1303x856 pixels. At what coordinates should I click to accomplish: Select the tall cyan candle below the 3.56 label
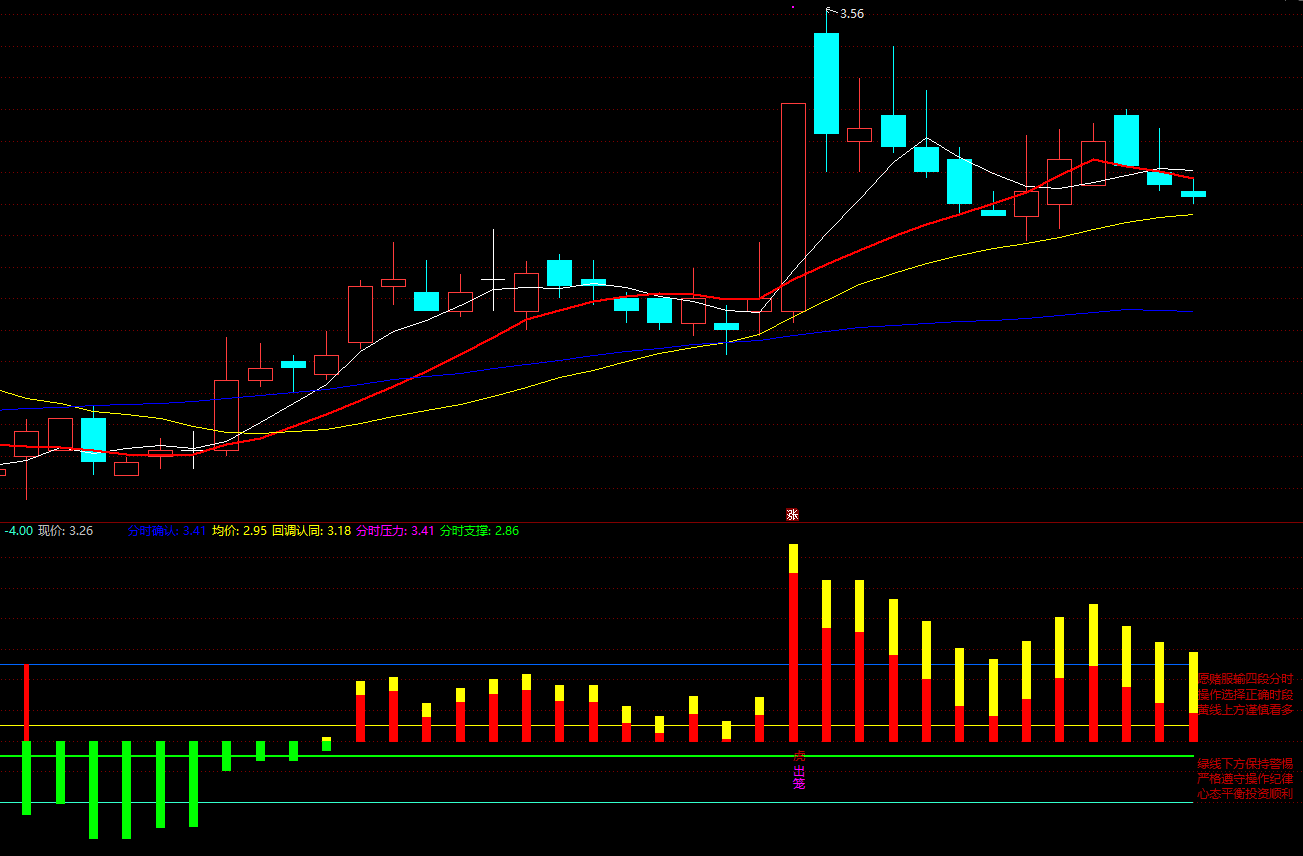[x=826, y=83]
